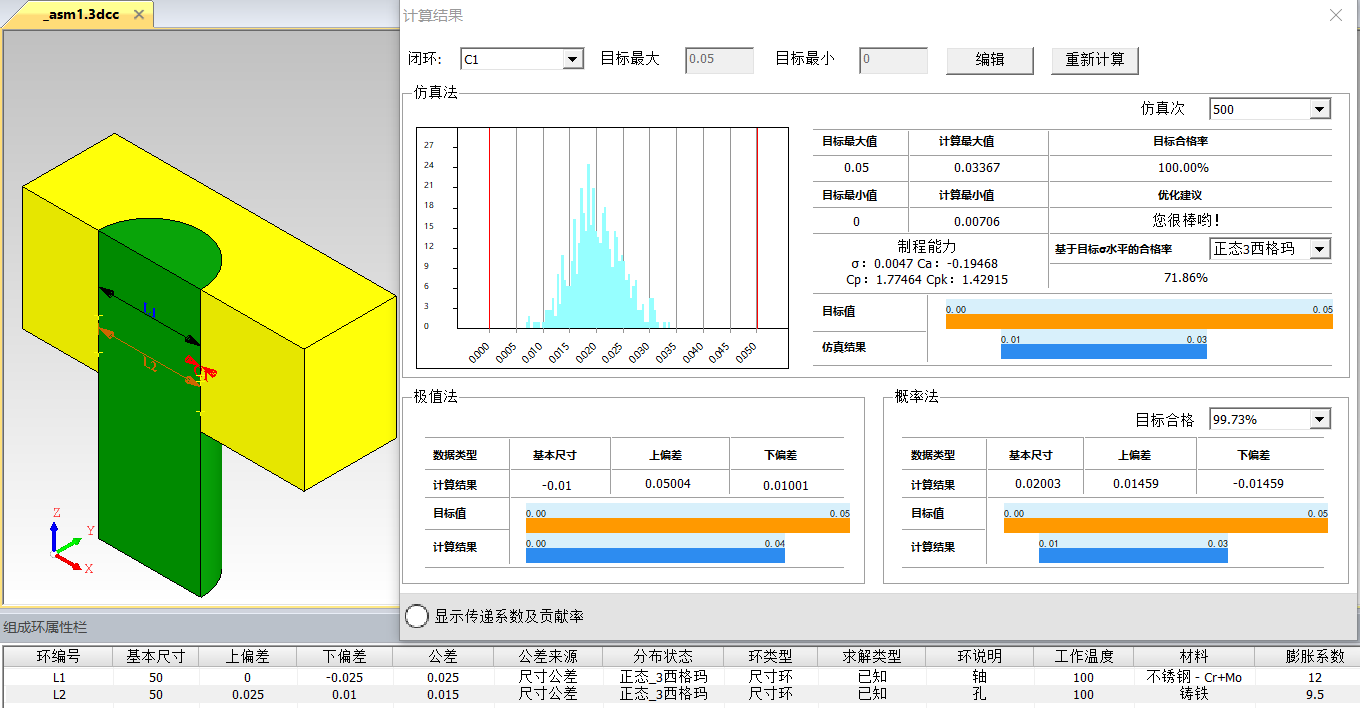Click the 环编号 column header
This screenshot has width=1360, height=708.
pyautogui.click(x=58, y=657)
